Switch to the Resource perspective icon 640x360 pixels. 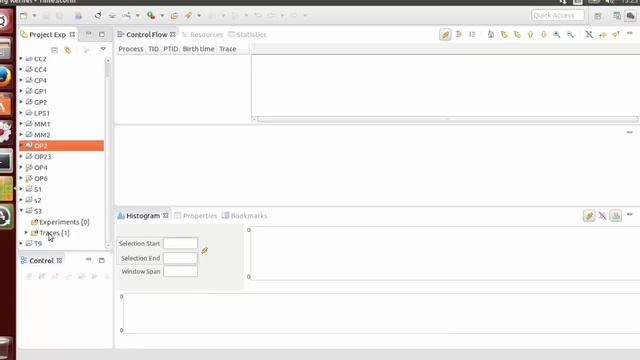click(617, 16)
